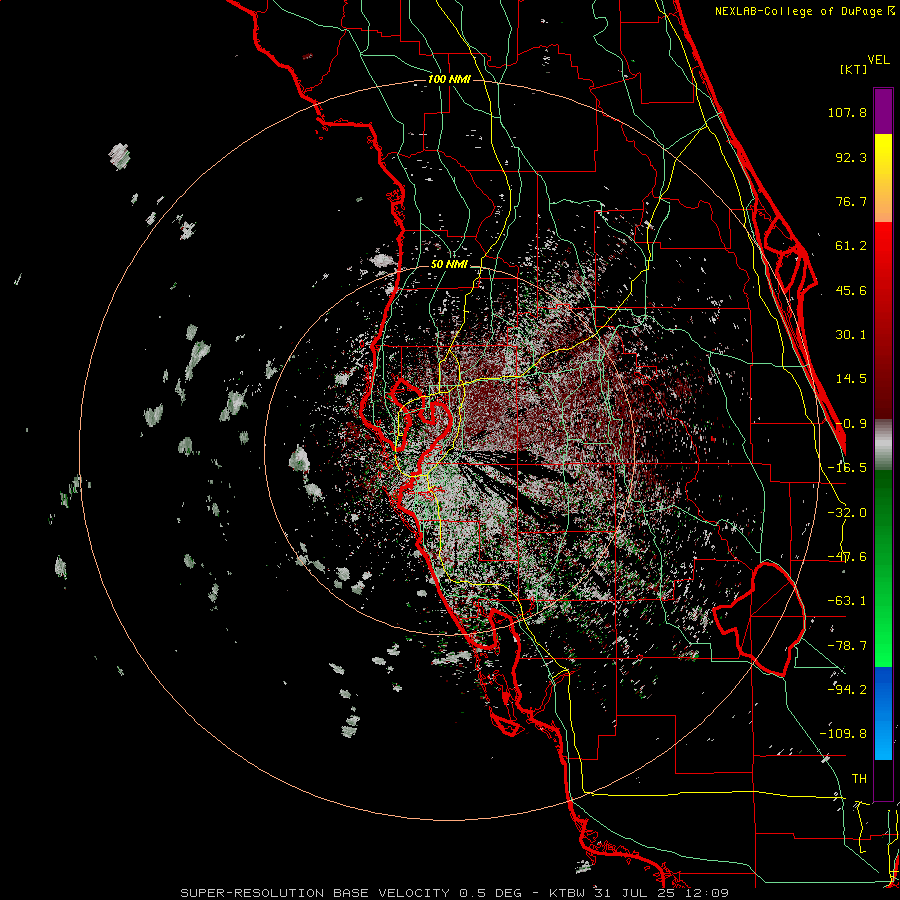Click the 14.5 velocity scale value

click(851, 379)
